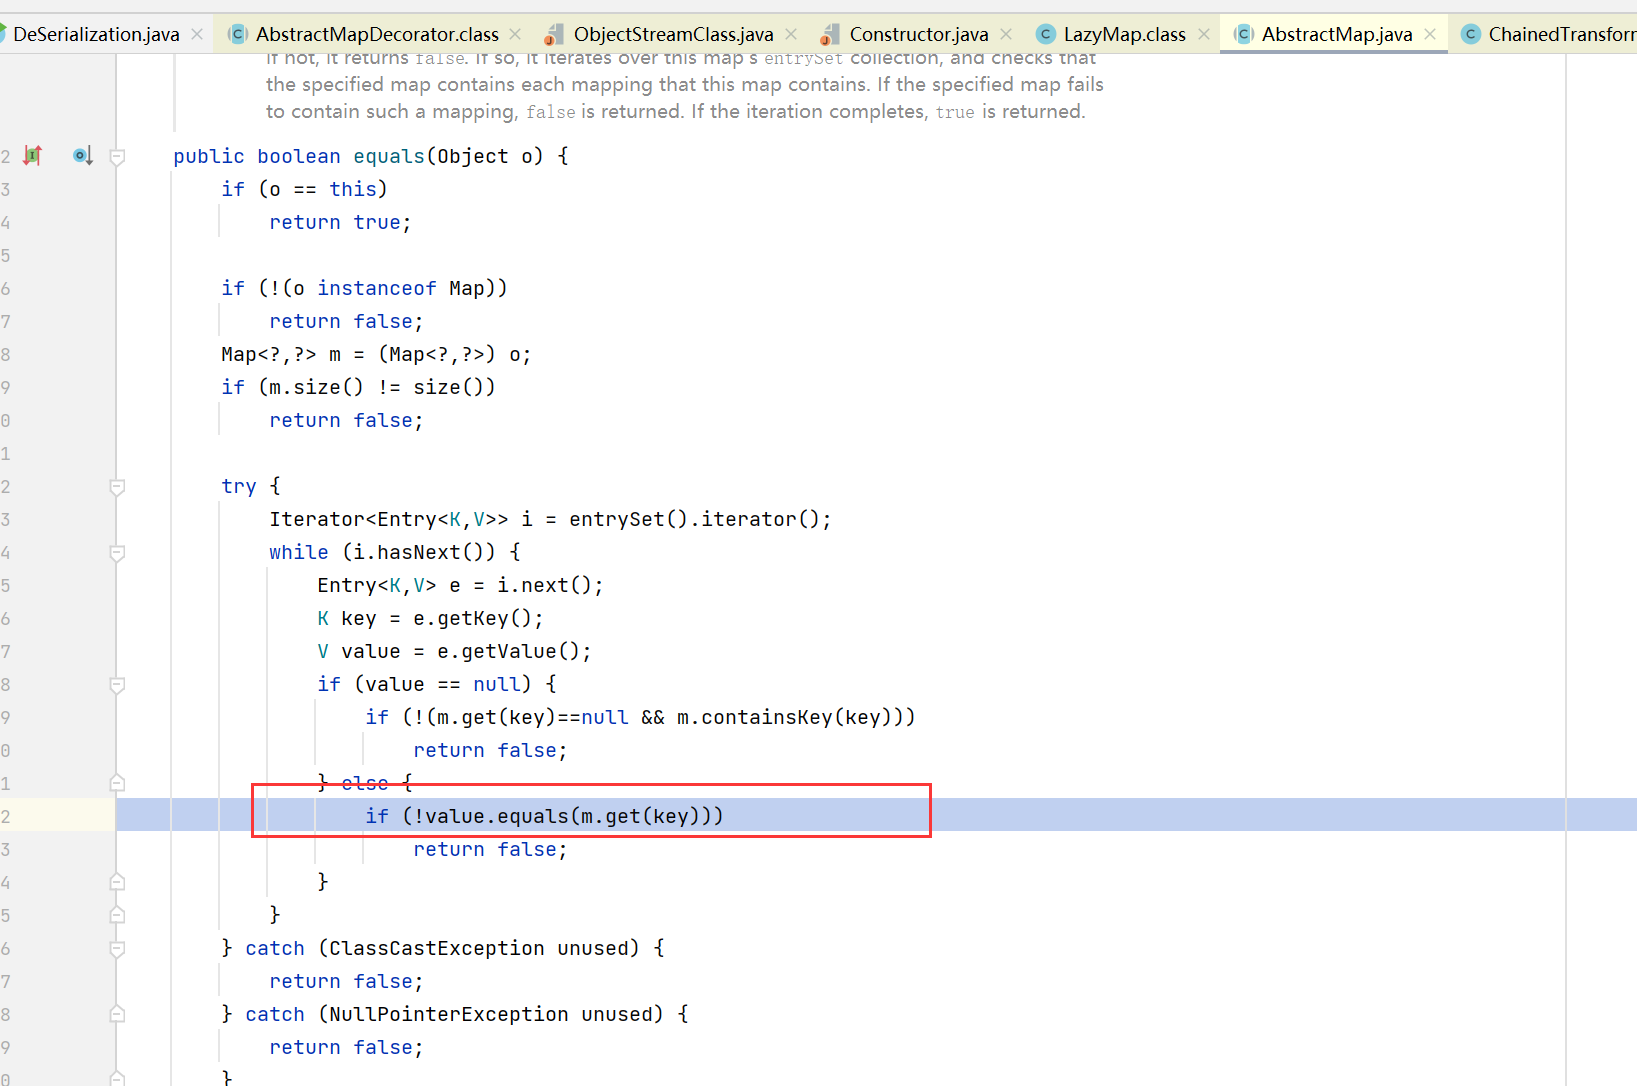1637x1086 pixels.
Task: Click the ChainedTransformer class icon
Action: [1470, 34]
